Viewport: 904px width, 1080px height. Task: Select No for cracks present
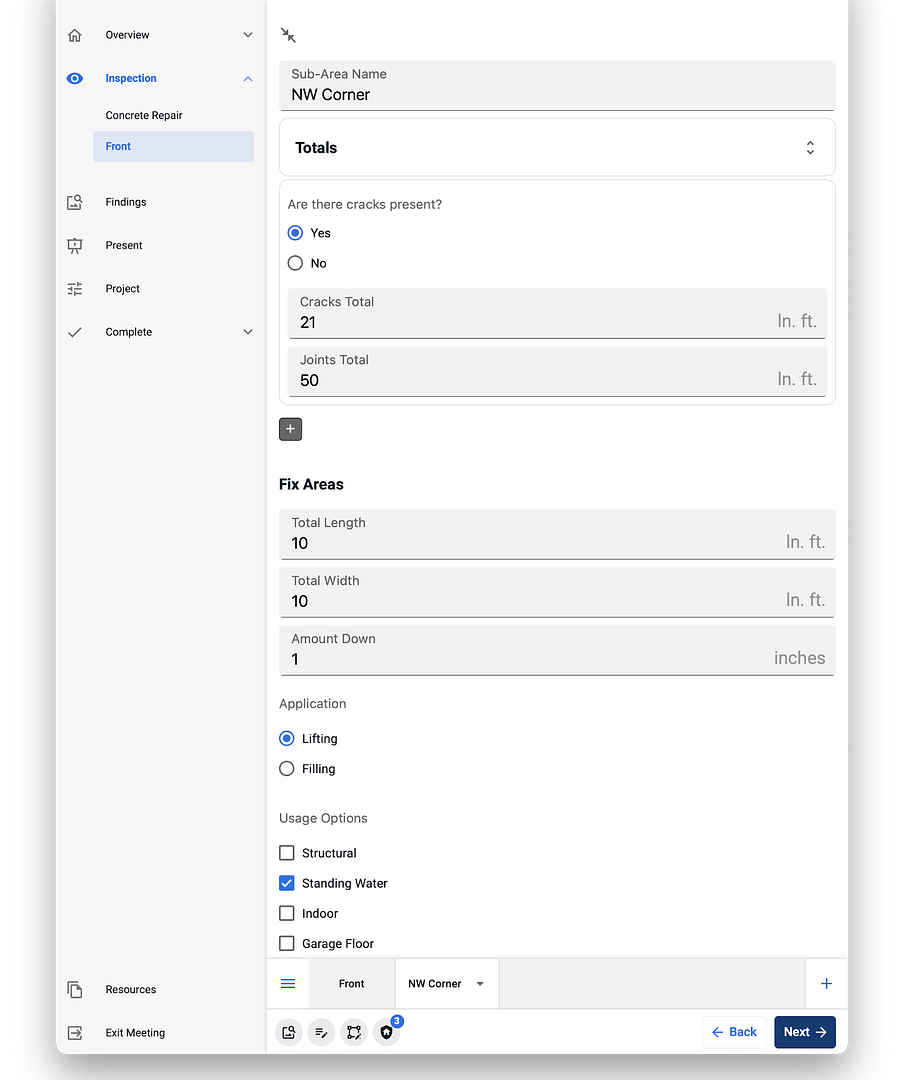[295, 263]
